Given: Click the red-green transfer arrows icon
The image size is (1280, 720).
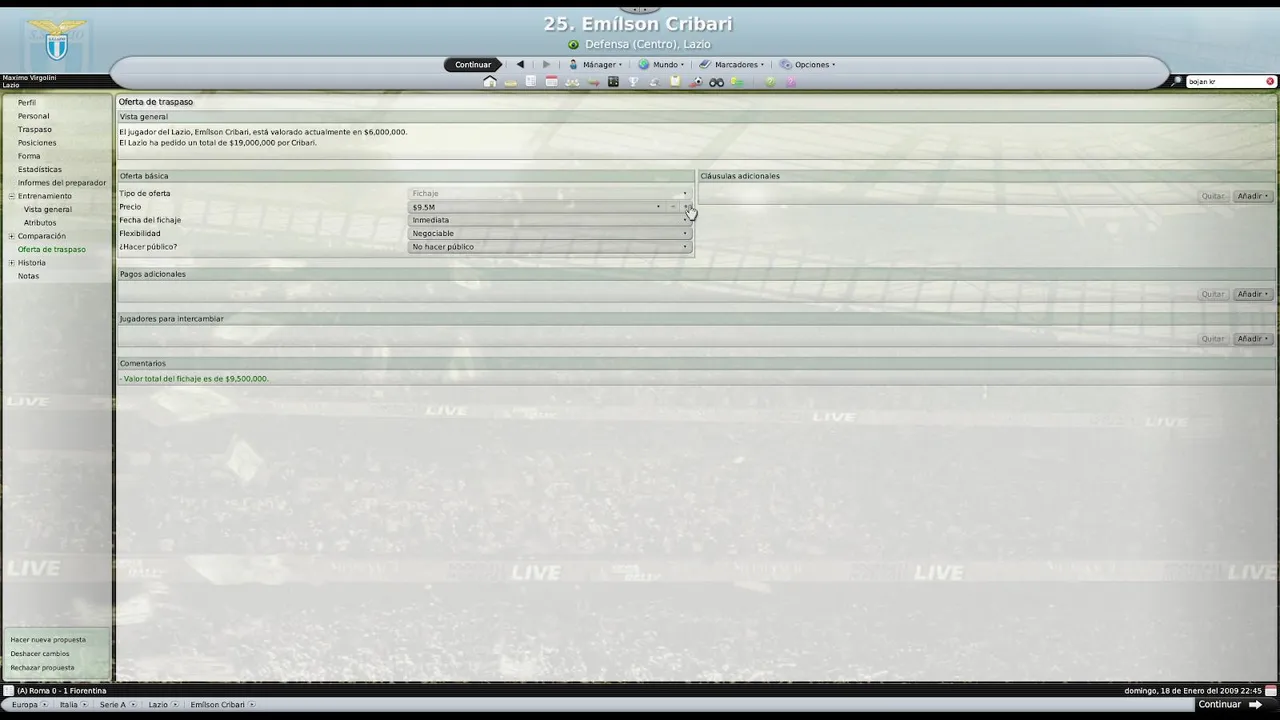Looking at the screenshot, I should point(593,83).
